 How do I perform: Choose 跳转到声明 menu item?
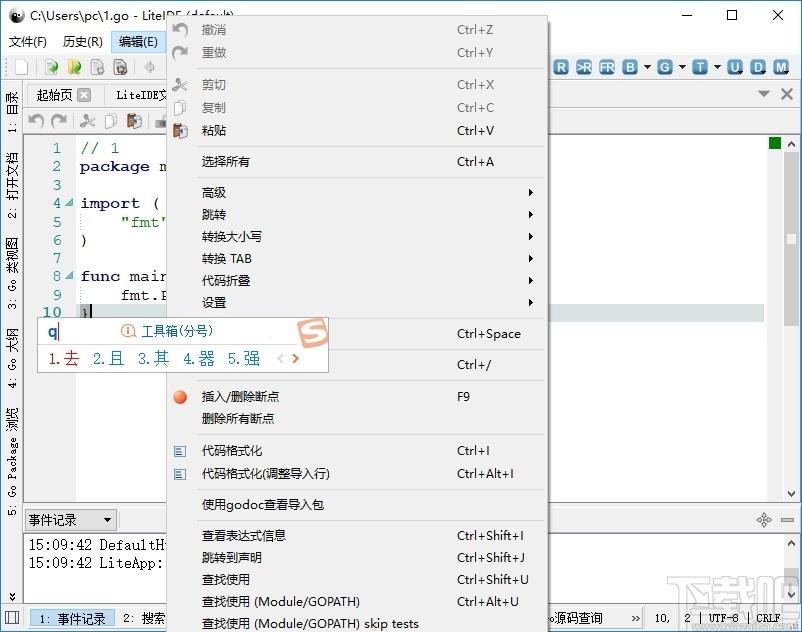[x=358, y=557]
